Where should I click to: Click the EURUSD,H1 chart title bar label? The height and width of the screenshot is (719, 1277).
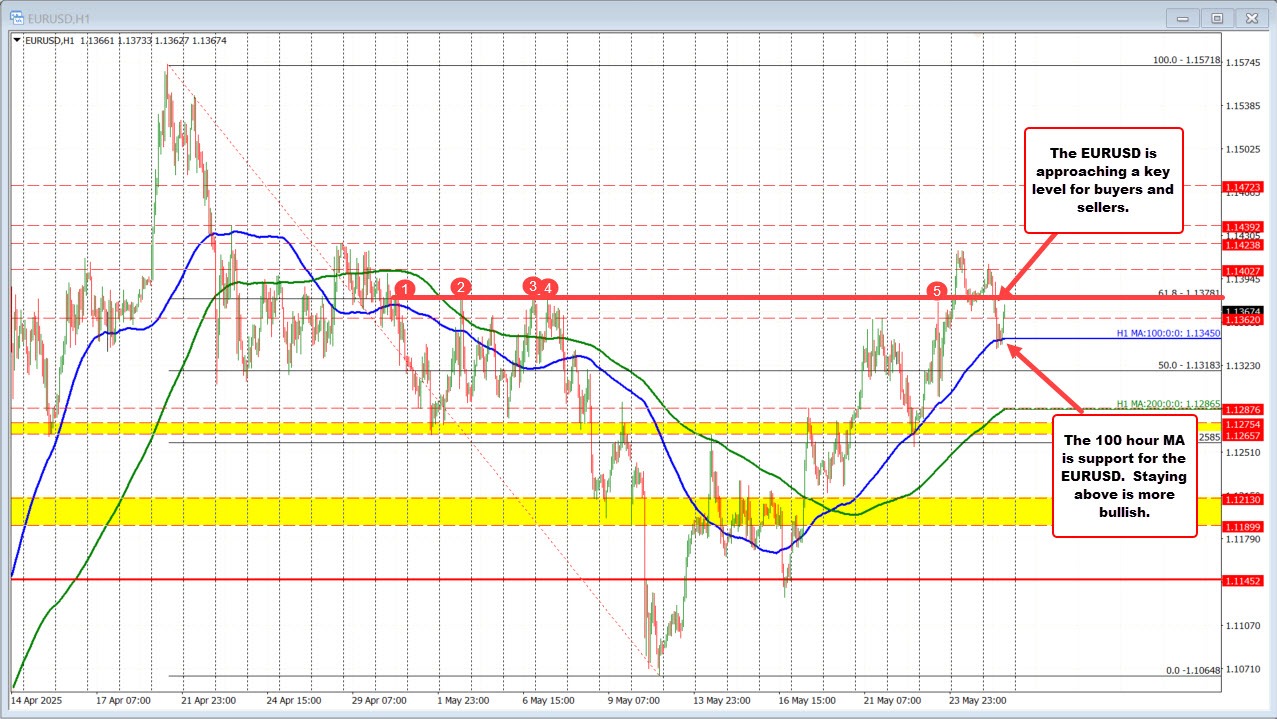(56, 17)
